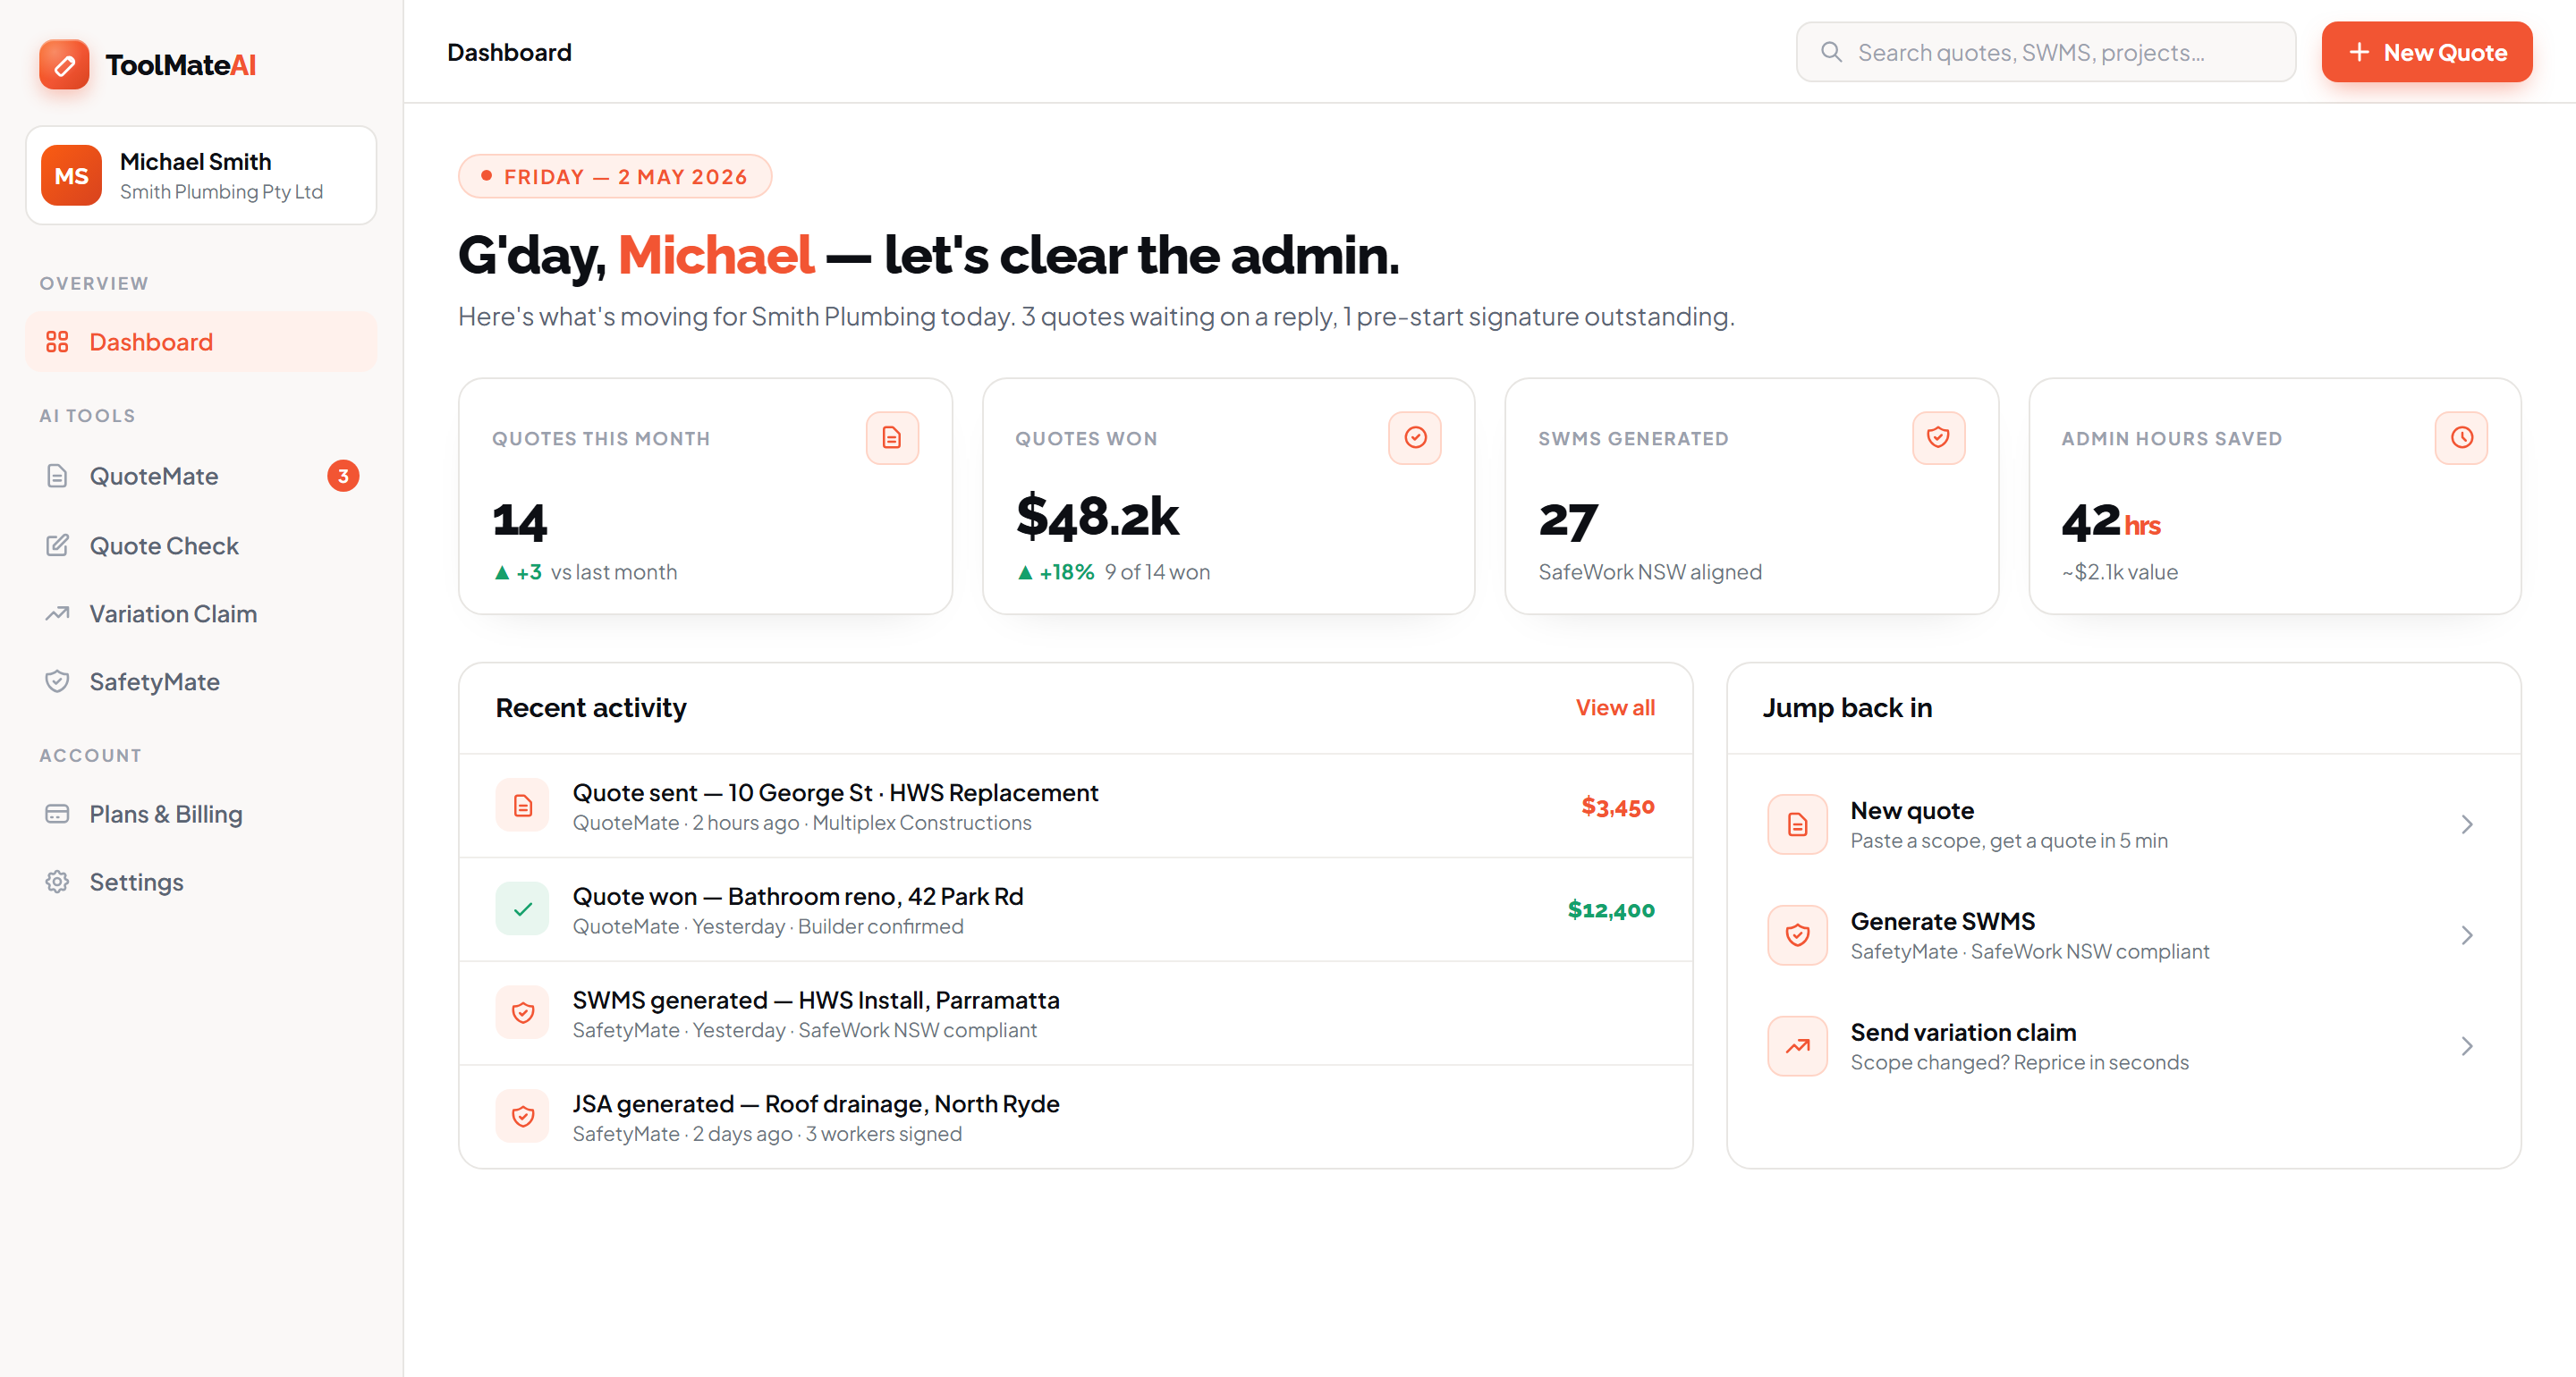Click the Quotes Won checkmark icon
Screen dimensions: 2576x1377
[x=1415, y=438]
